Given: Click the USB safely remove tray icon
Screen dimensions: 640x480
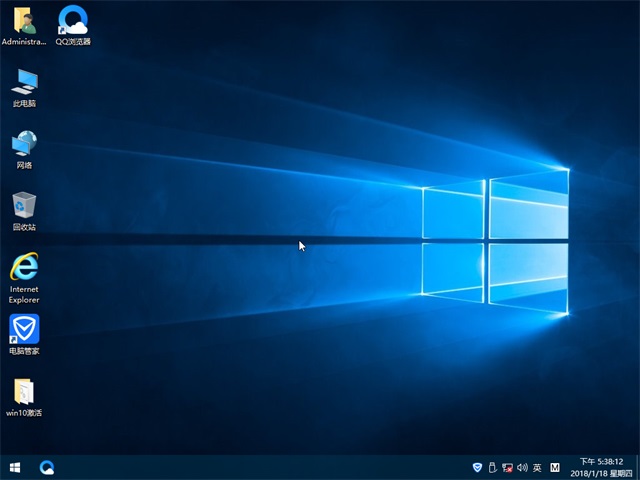Looking at the screenshot, I should pyautogui.click(x=493, y=467).
